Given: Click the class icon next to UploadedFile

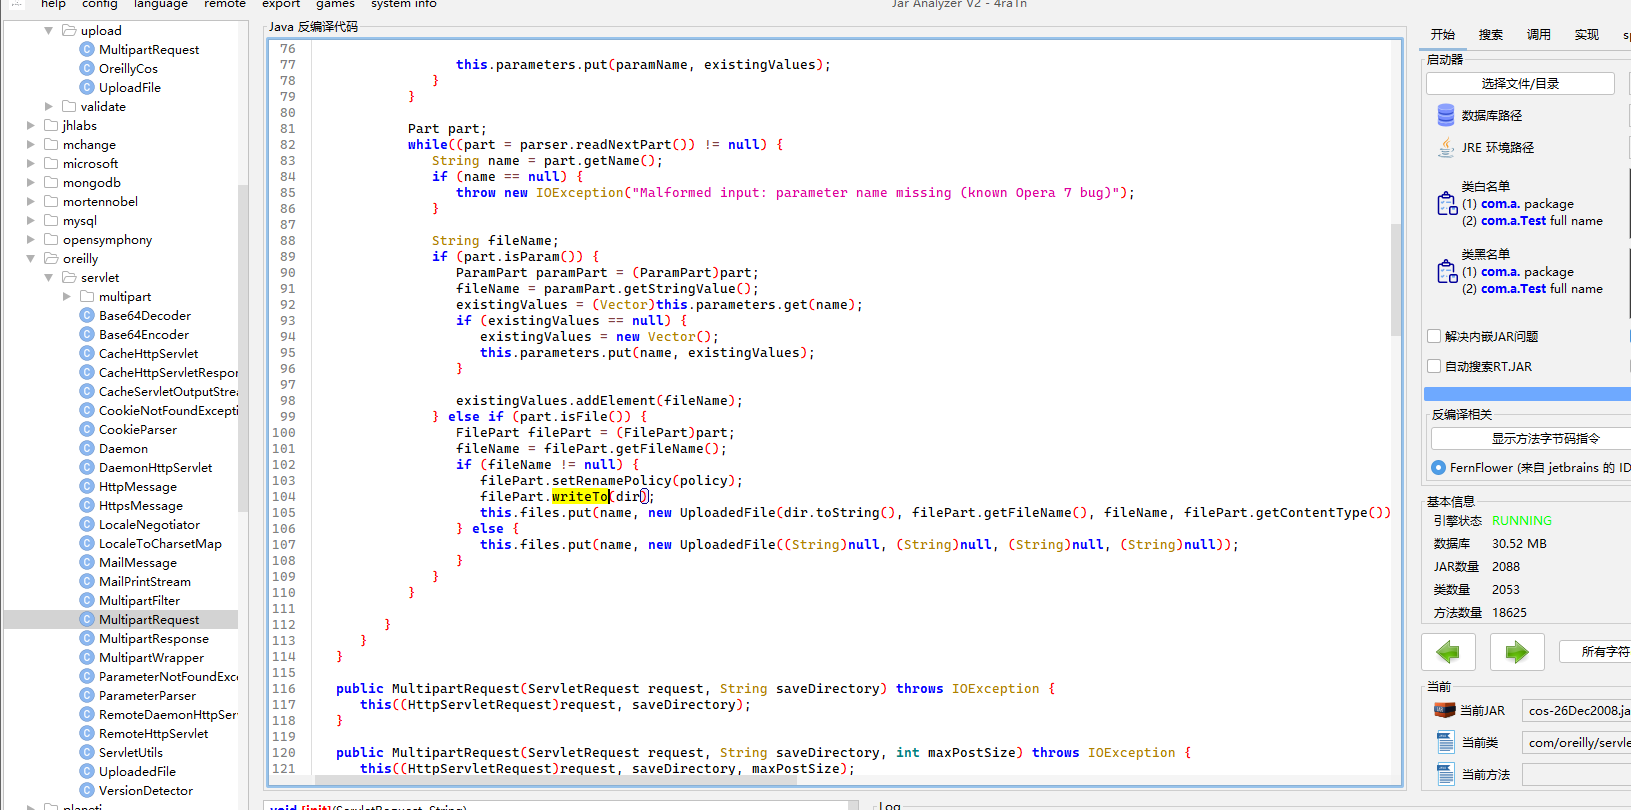Looking at the screenshot, I should [x=87, y=771].
